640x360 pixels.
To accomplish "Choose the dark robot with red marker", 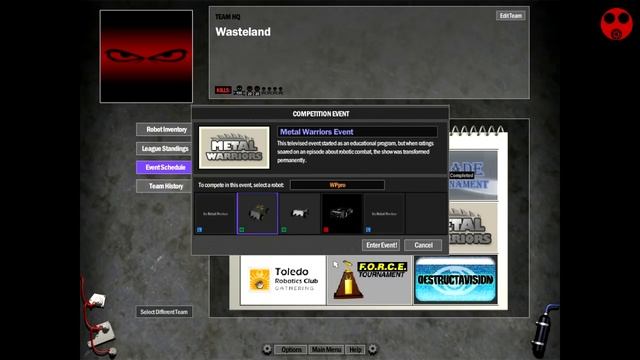I will pos(342,213).
